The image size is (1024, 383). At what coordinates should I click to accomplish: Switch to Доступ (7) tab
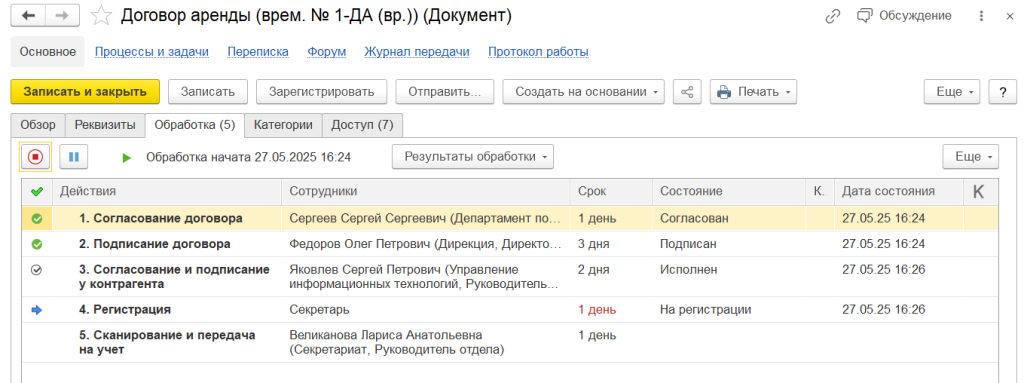coord(362,125)
